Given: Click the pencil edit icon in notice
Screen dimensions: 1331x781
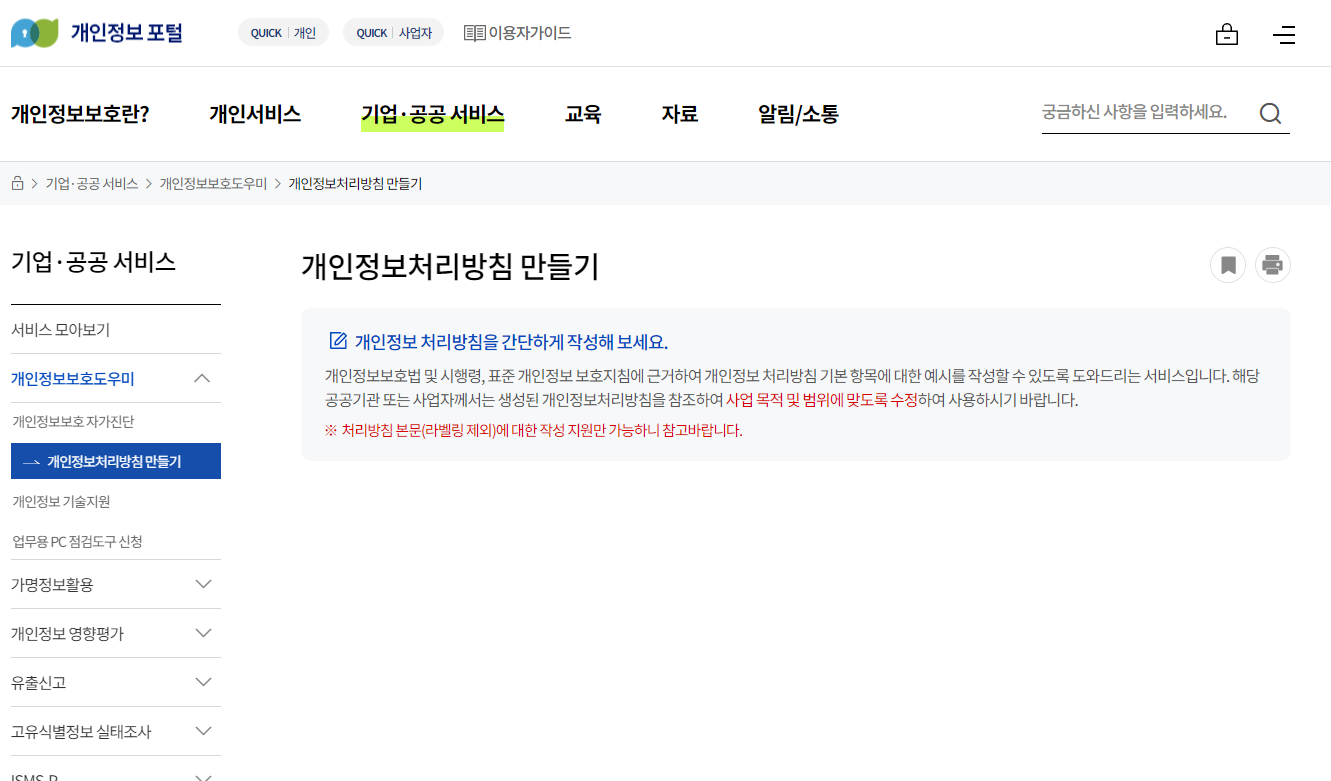Looking at the screenshot, I should pos(338,340).
